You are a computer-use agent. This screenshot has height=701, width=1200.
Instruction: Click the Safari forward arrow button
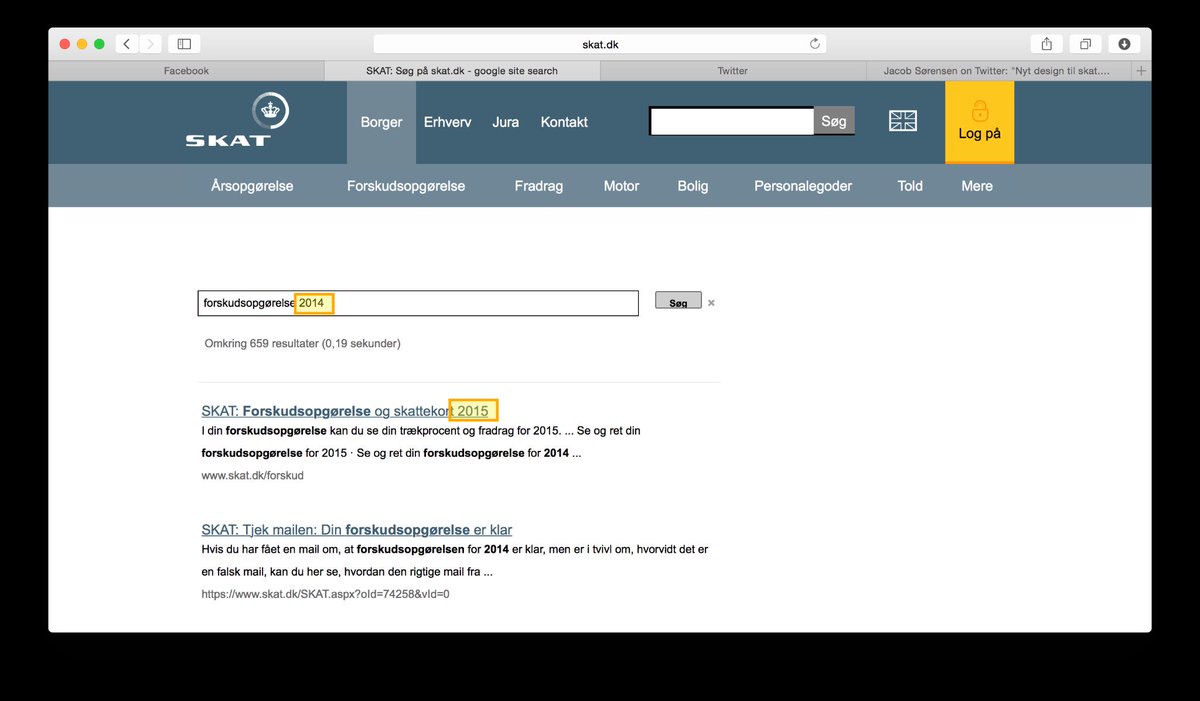[151, 44]
